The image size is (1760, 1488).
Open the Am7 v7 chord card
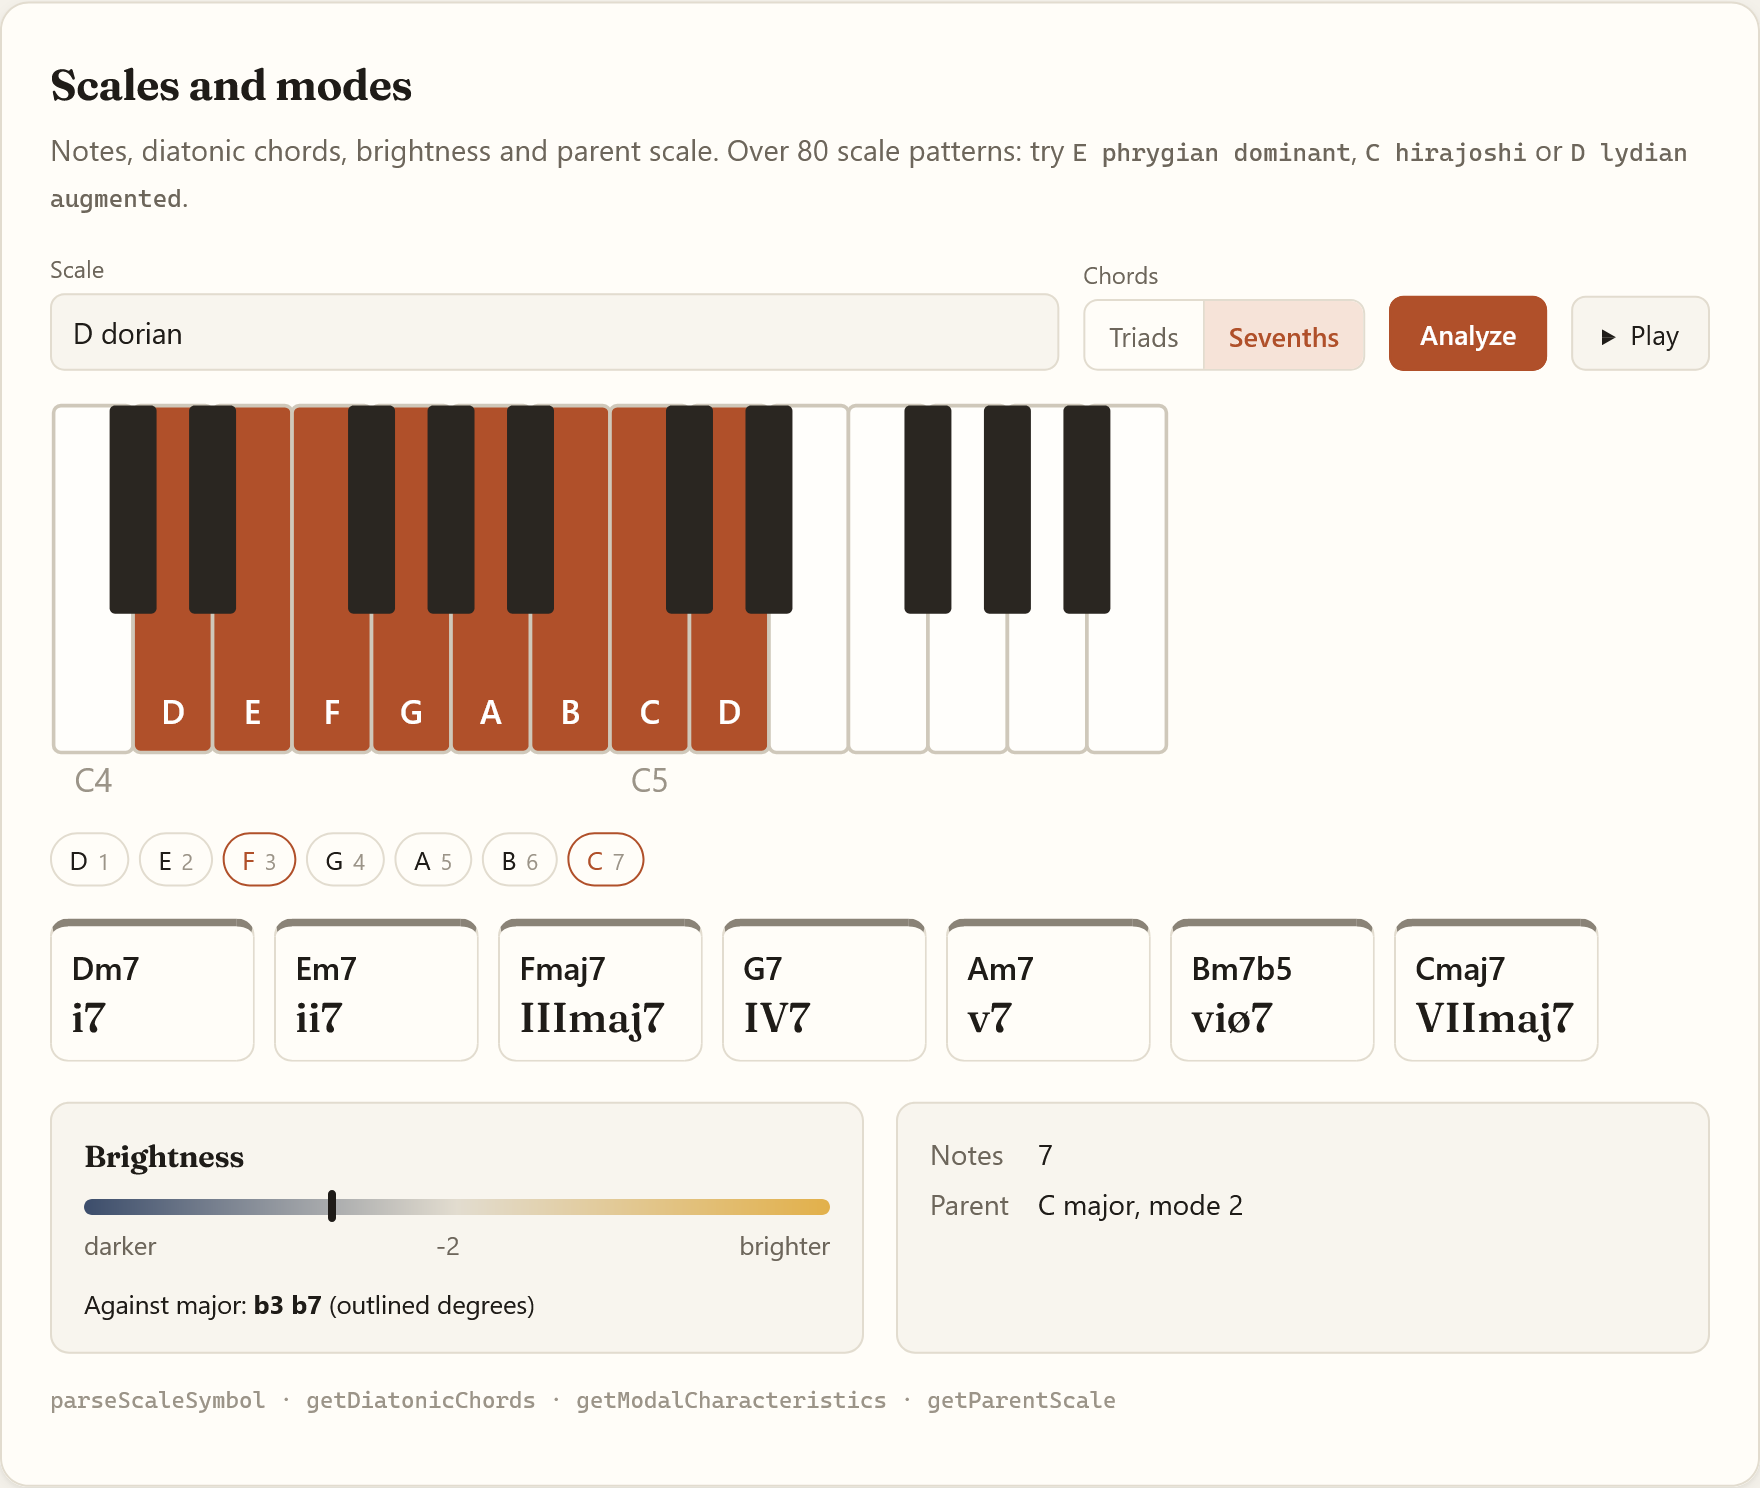click(x=1048, y=990)
